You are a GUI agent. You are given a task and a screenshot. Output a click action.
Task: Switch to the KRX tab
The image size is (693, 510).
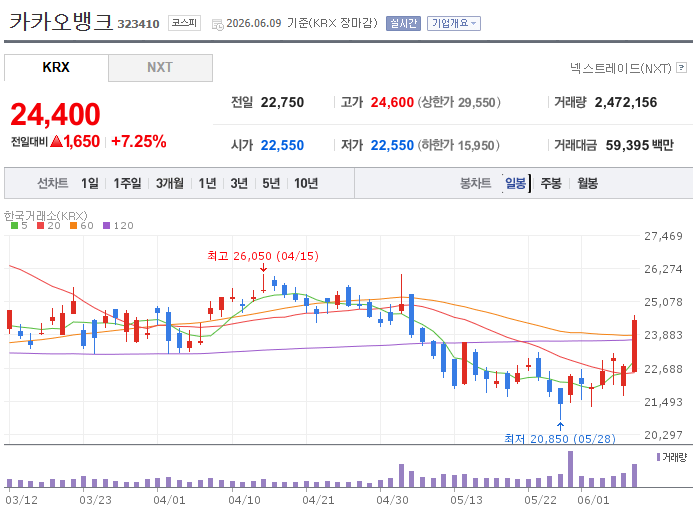(56, 68)
